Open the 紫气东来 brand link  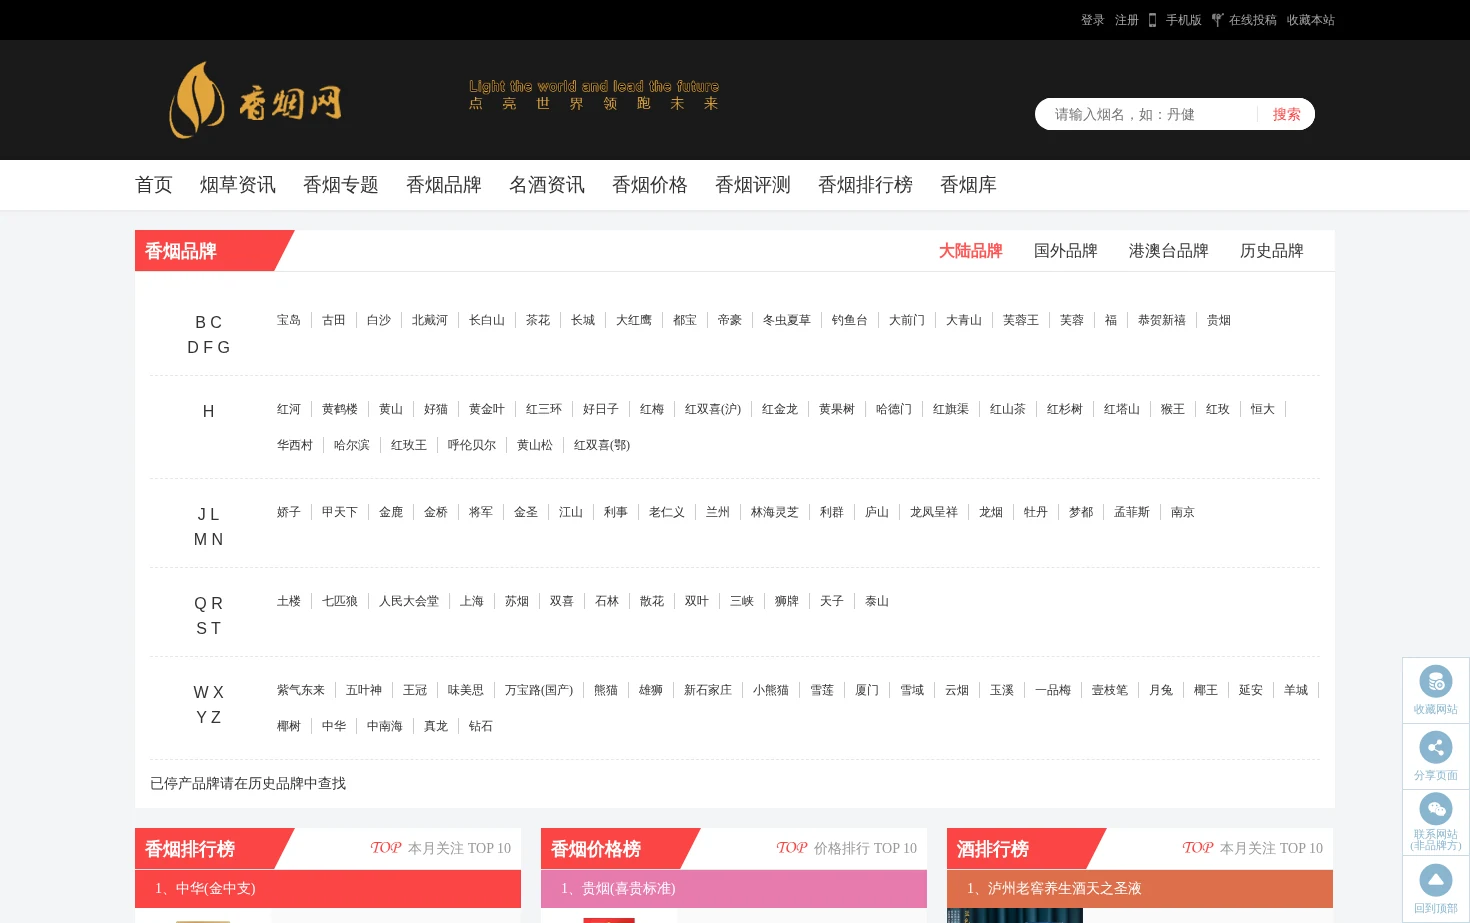pos(301,690)
